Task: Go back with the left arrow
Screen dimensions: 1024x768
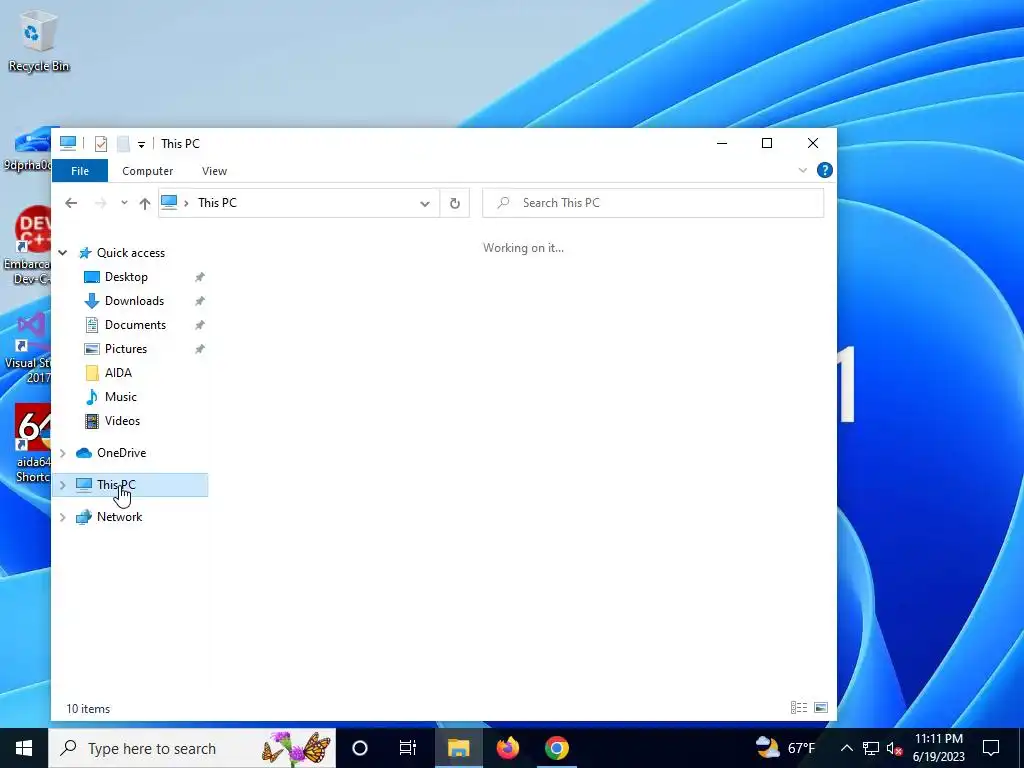Action: tap(71, 203)
